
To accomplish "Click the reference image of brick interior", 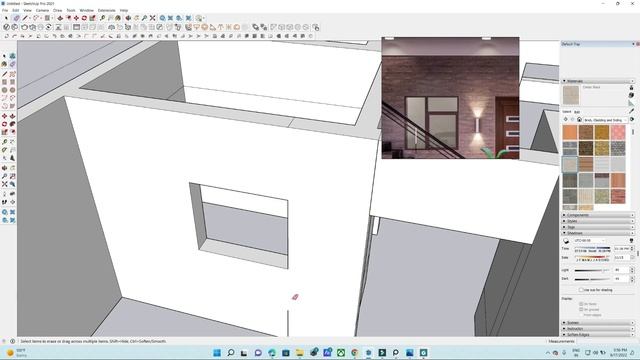I will 450,98.
